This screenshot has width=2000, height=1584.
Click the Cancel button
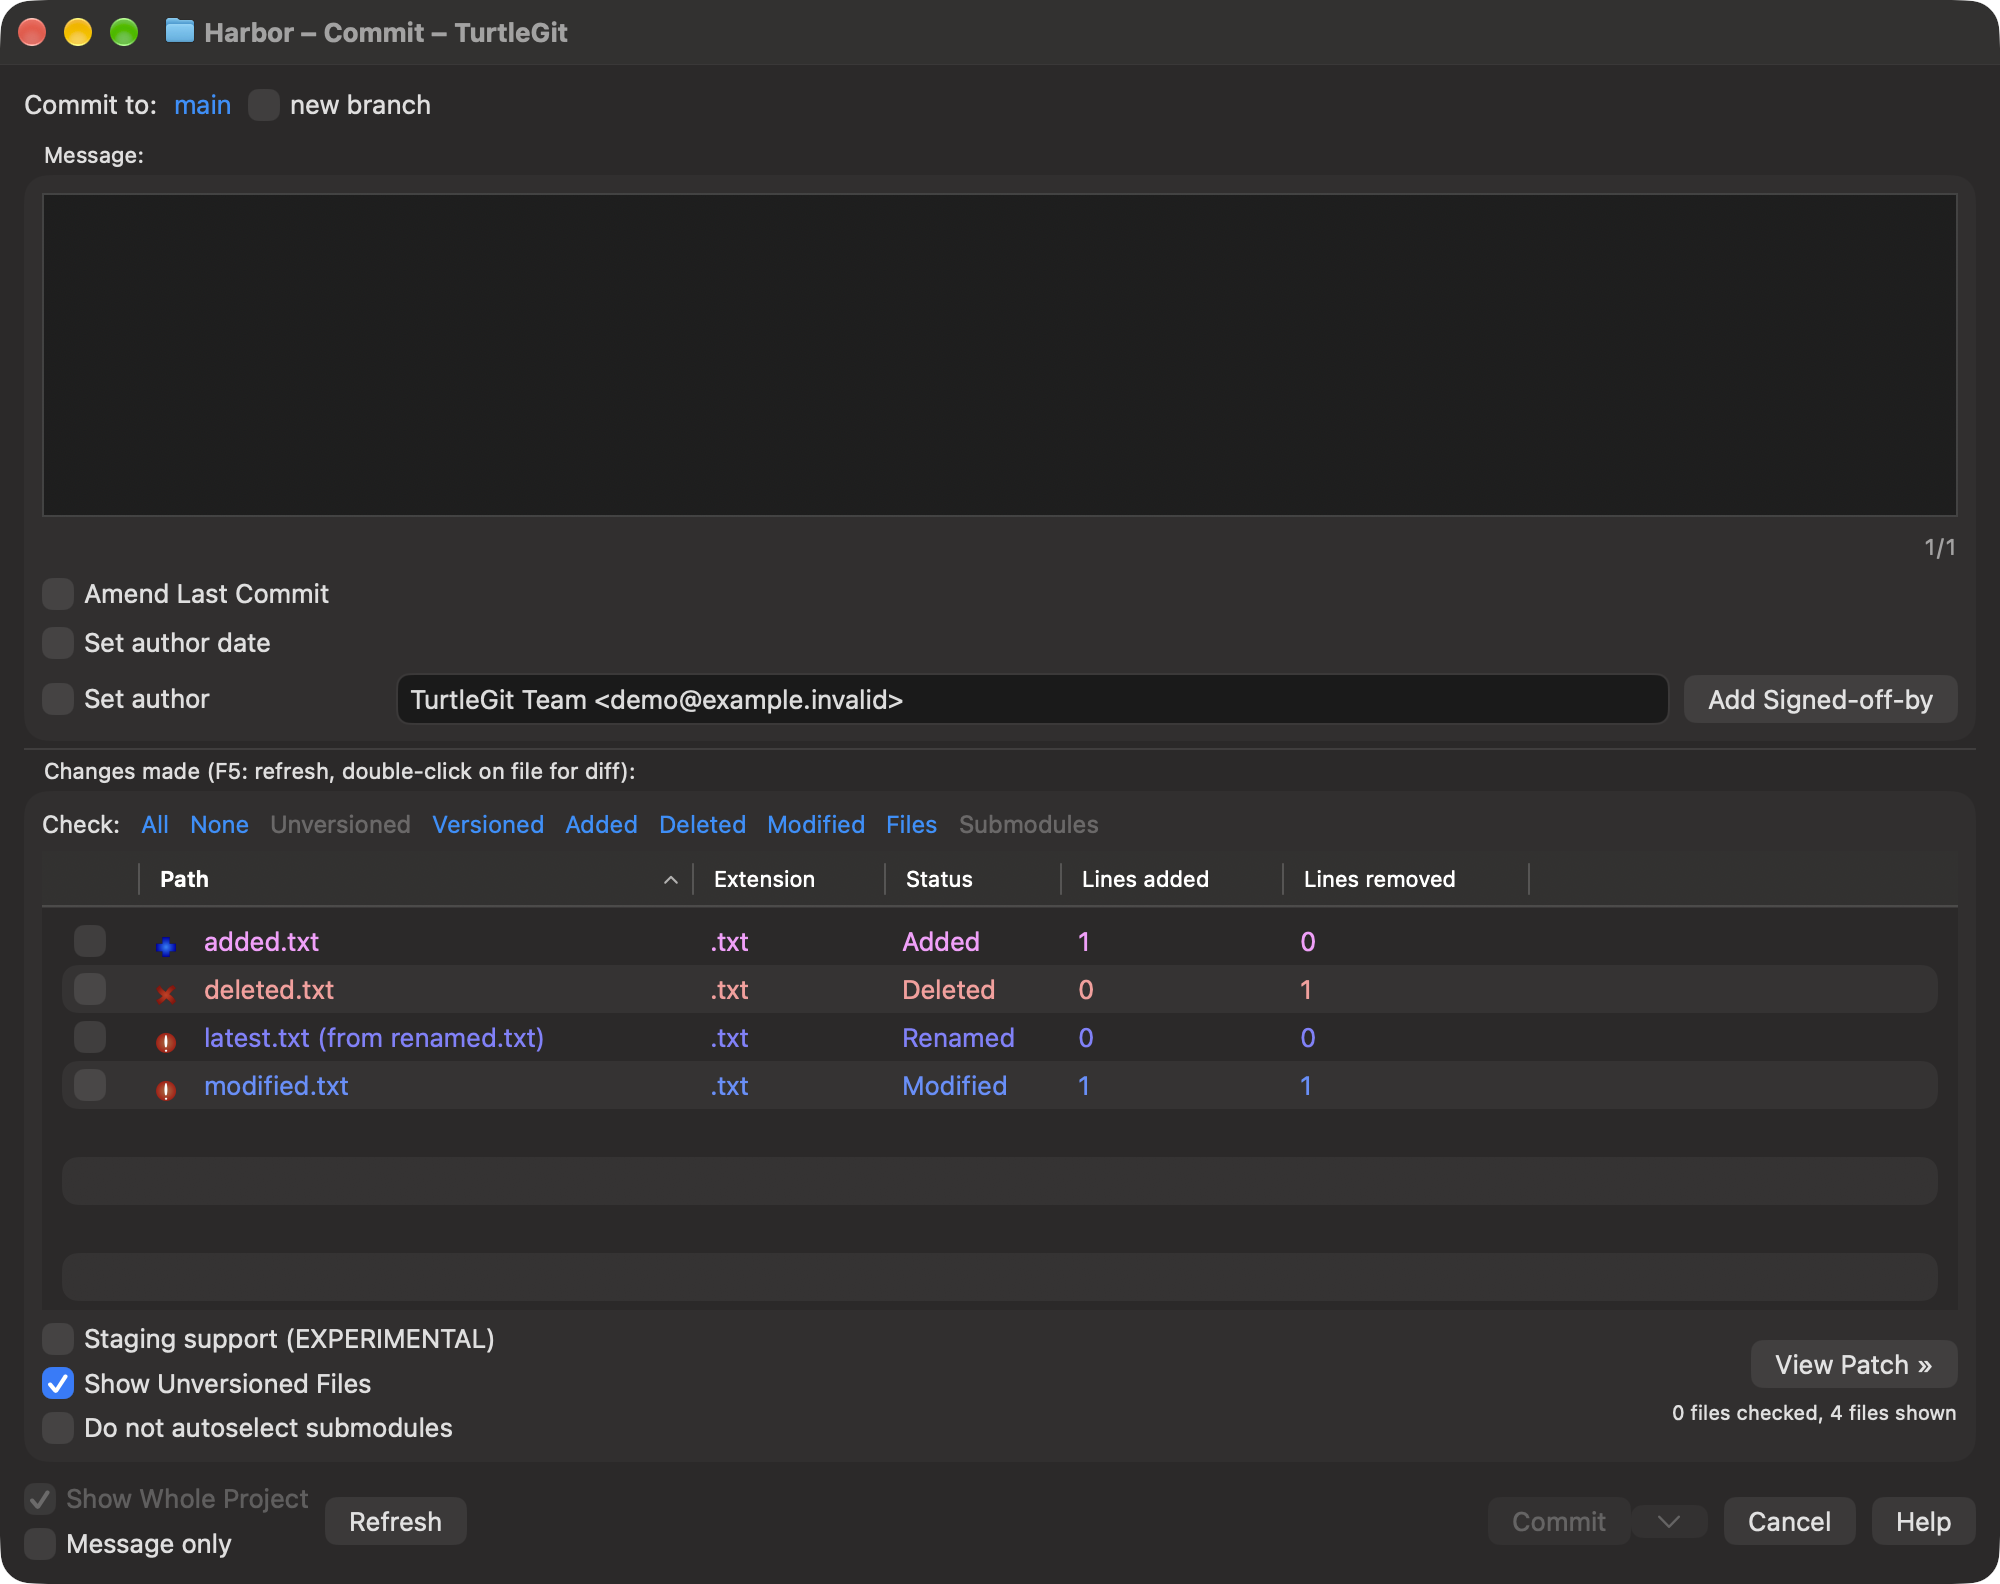click(x=1789, y=1521)
